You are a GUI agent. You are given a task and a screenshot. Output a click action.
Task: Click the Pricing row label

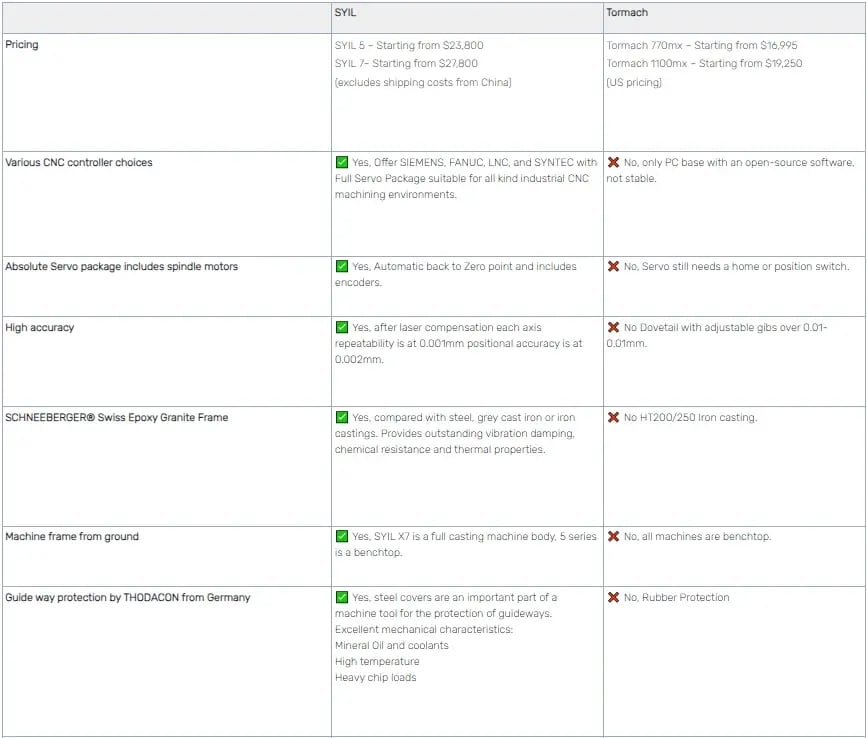tap(22, 45)
